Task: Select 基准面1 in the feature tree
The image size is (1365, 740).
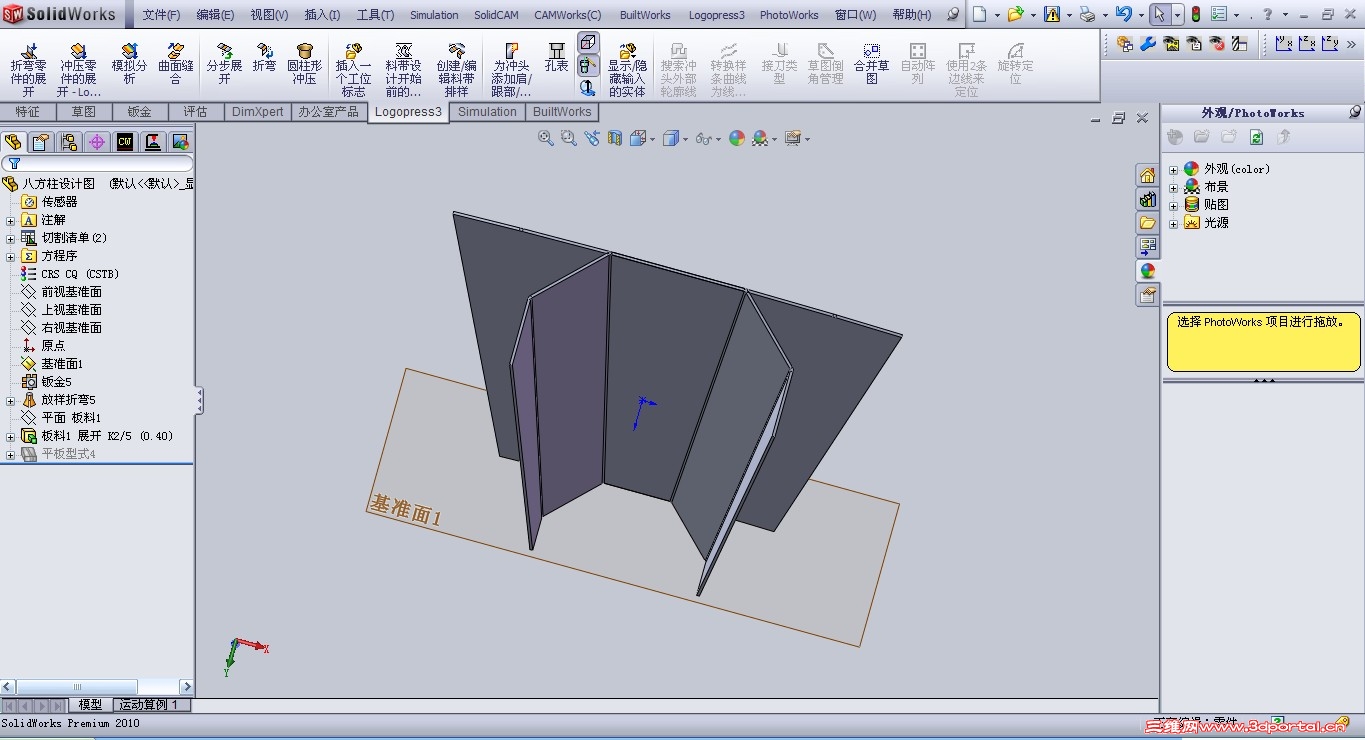Action: coord(62,364)
